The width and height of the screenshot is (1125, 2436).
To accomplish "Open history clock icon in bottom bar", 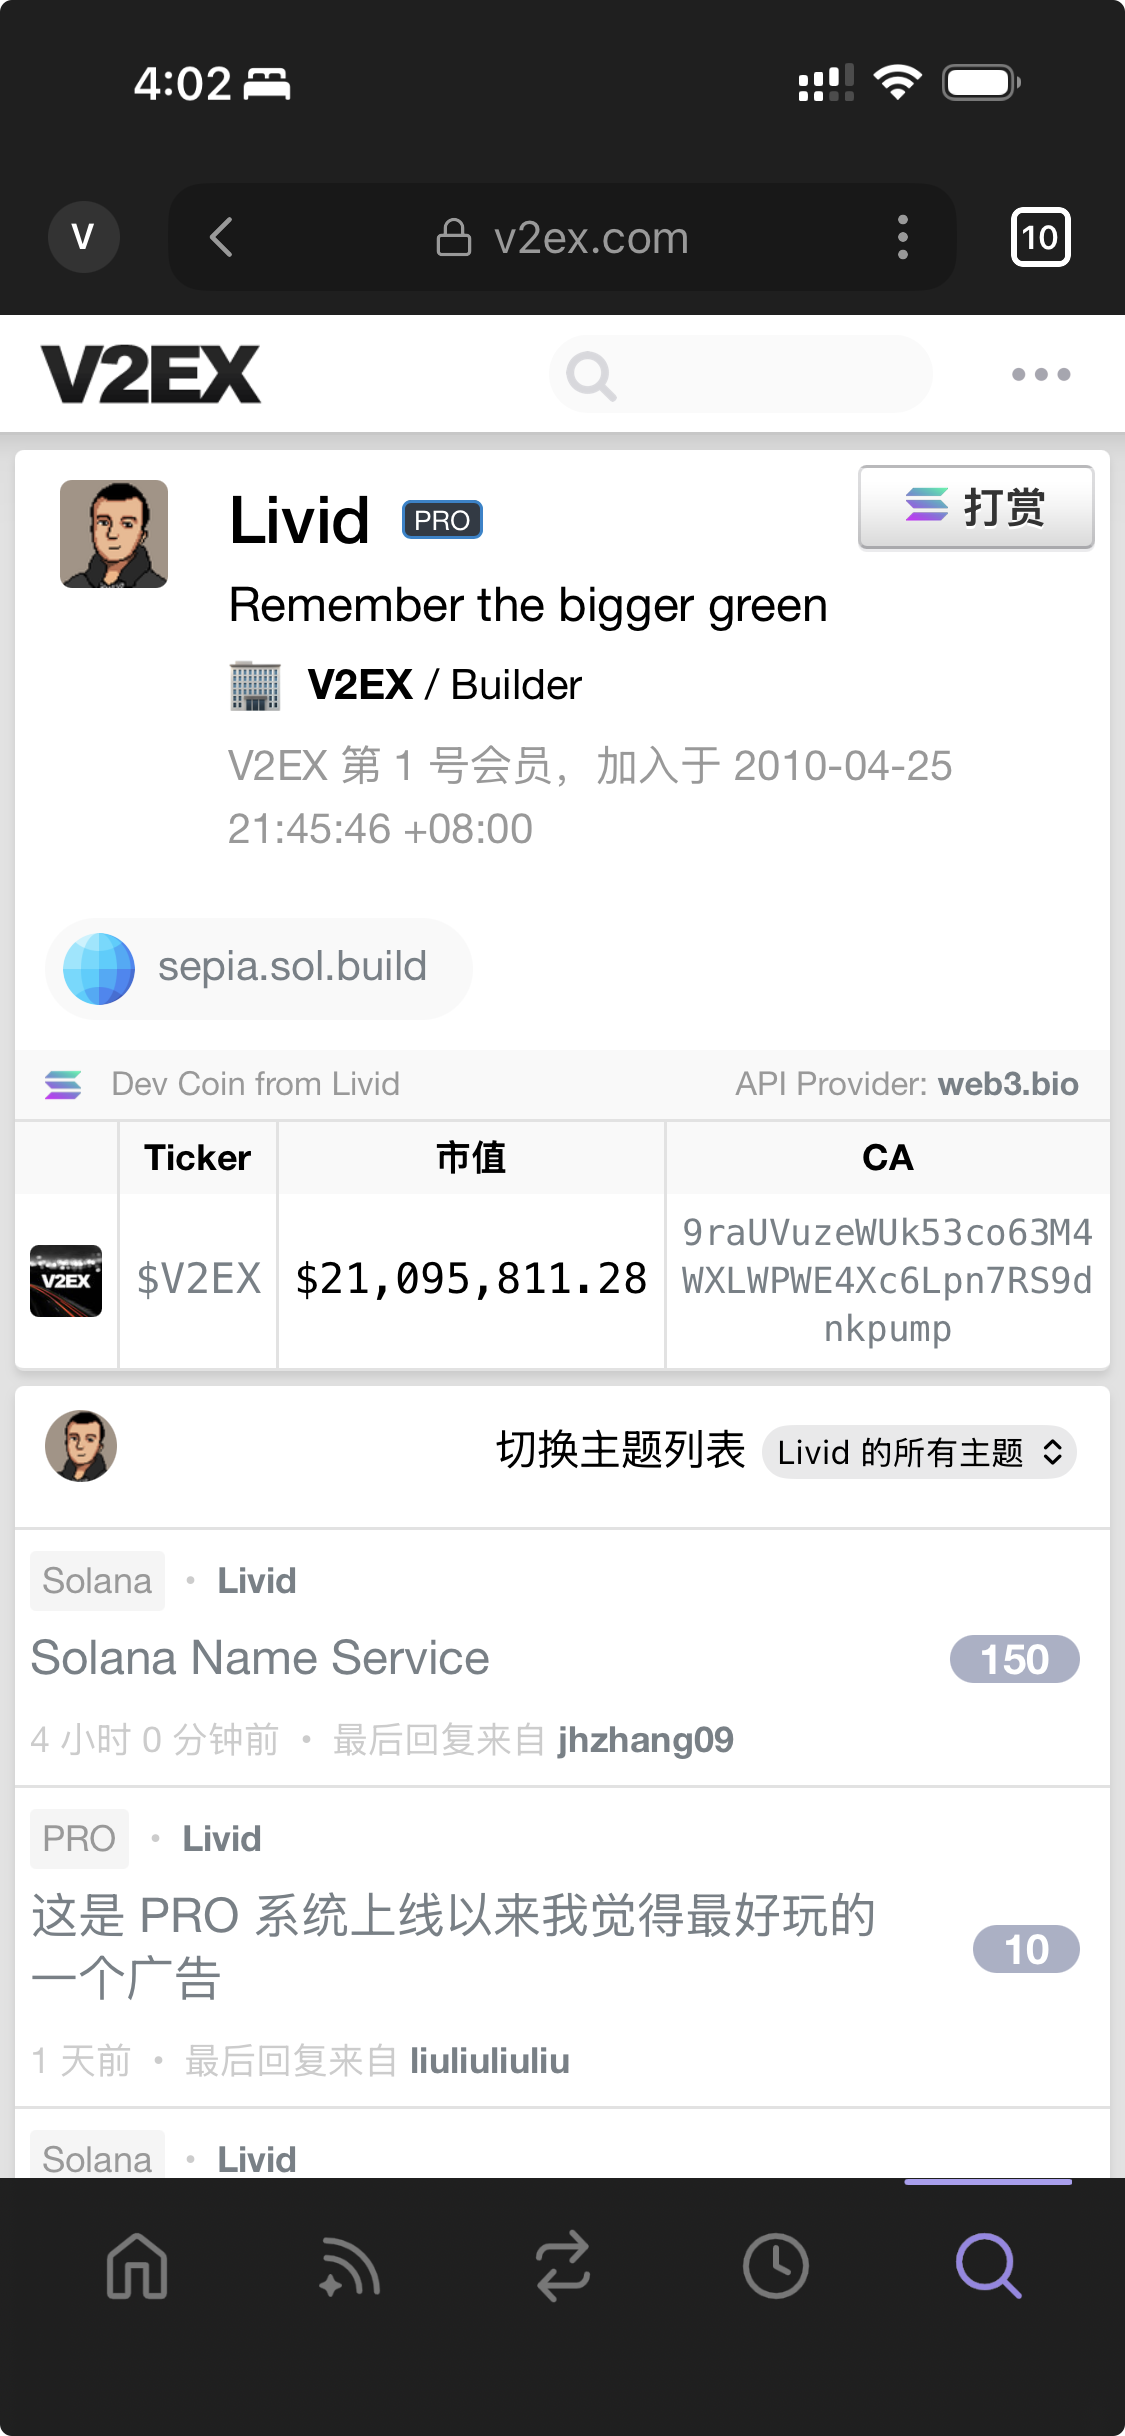I will [x=775, y=2266].
